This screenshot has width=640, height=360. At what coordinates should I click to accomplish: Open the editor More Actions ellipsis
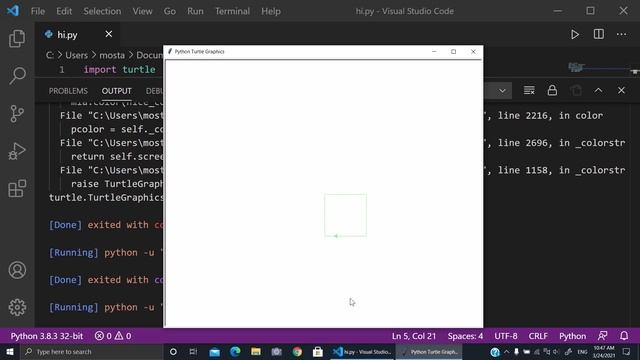pyautogui.click(x=621, y=34)
